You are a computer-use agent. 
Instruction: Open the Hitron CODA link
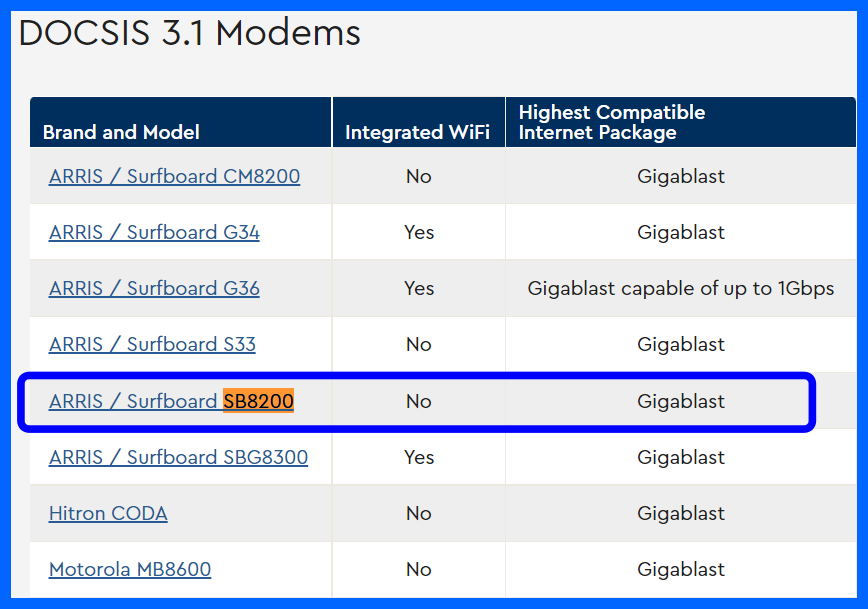click(108, 514)
